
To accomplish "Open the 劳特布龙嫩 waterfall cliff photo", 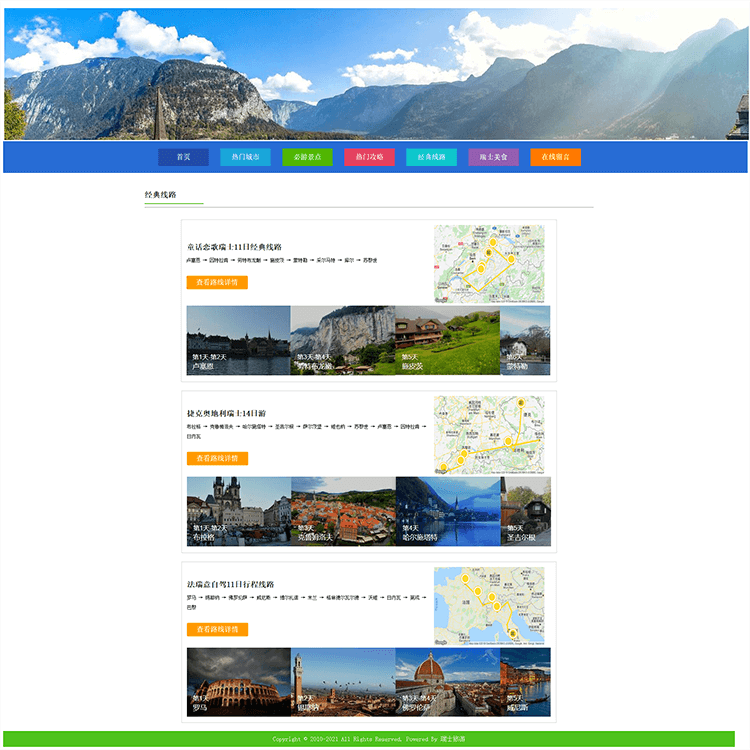I will click(343, 341).
